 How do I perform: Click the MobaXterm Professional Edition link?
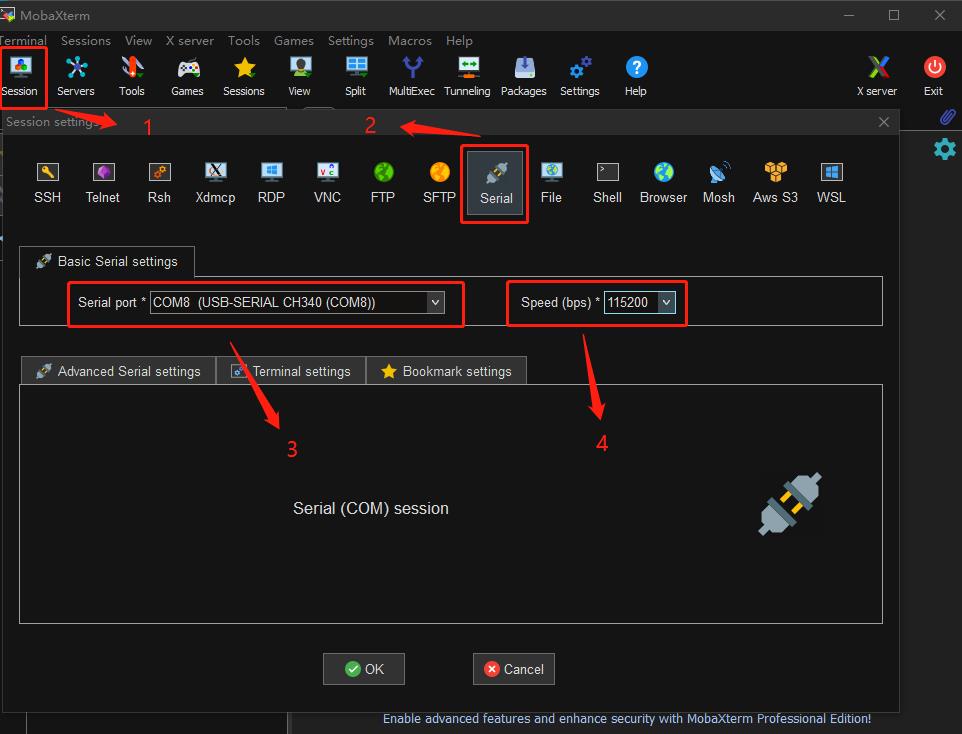click(627, 719)
